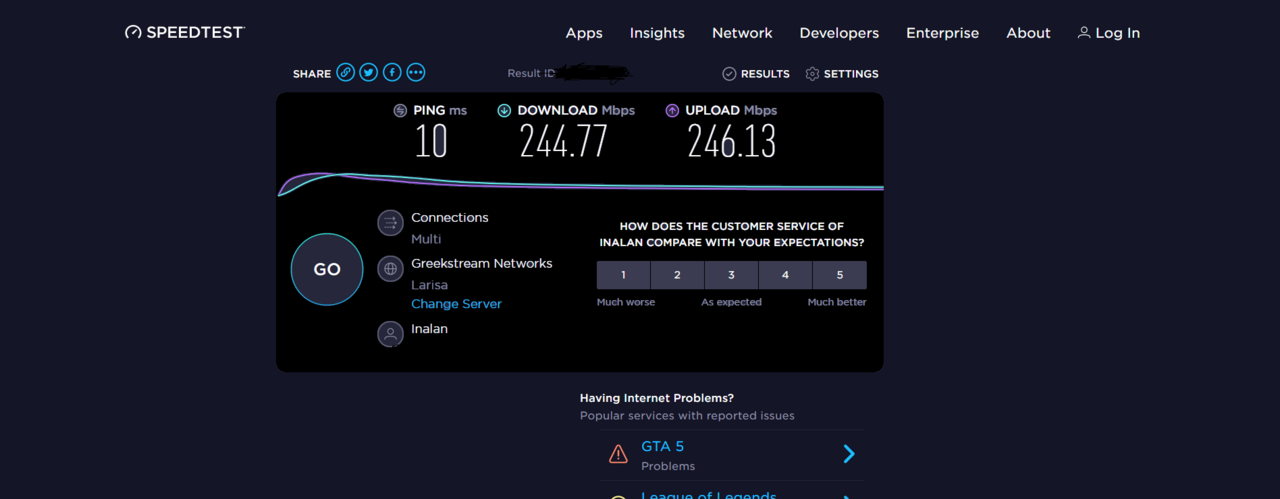Screen dimensions: 1280x499
Task: Click the Greekstream Networks globe icon
Action: pyautogui.click(x=390, y=268)
